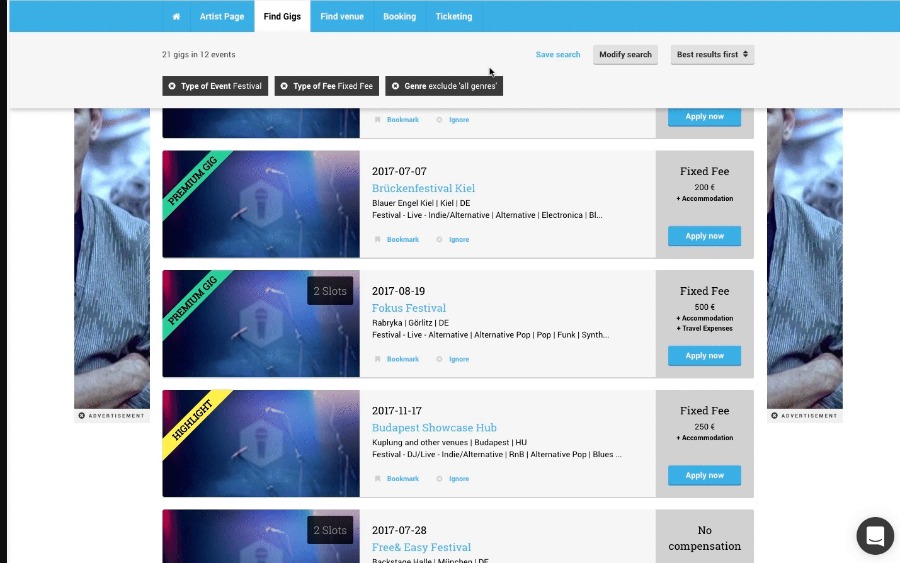Open the Ticketing tab
This screenshot has width=900, height=563.
click(x=453, y=16)
